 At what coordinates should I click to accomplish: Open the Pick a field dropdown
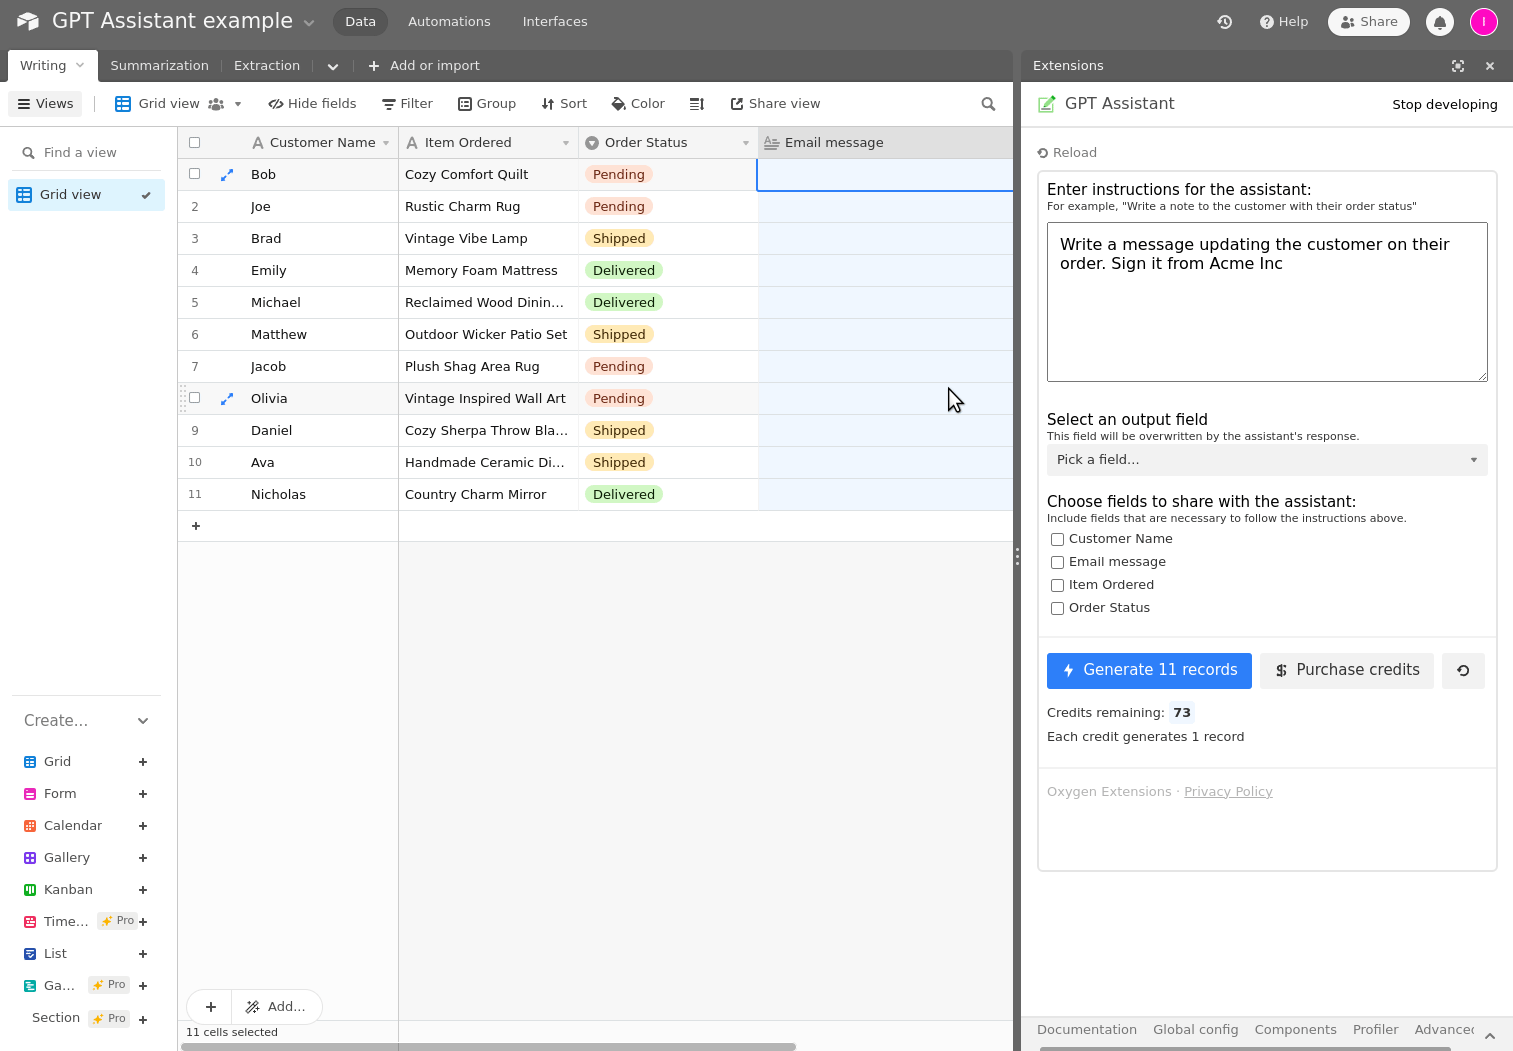[1266, 460]
